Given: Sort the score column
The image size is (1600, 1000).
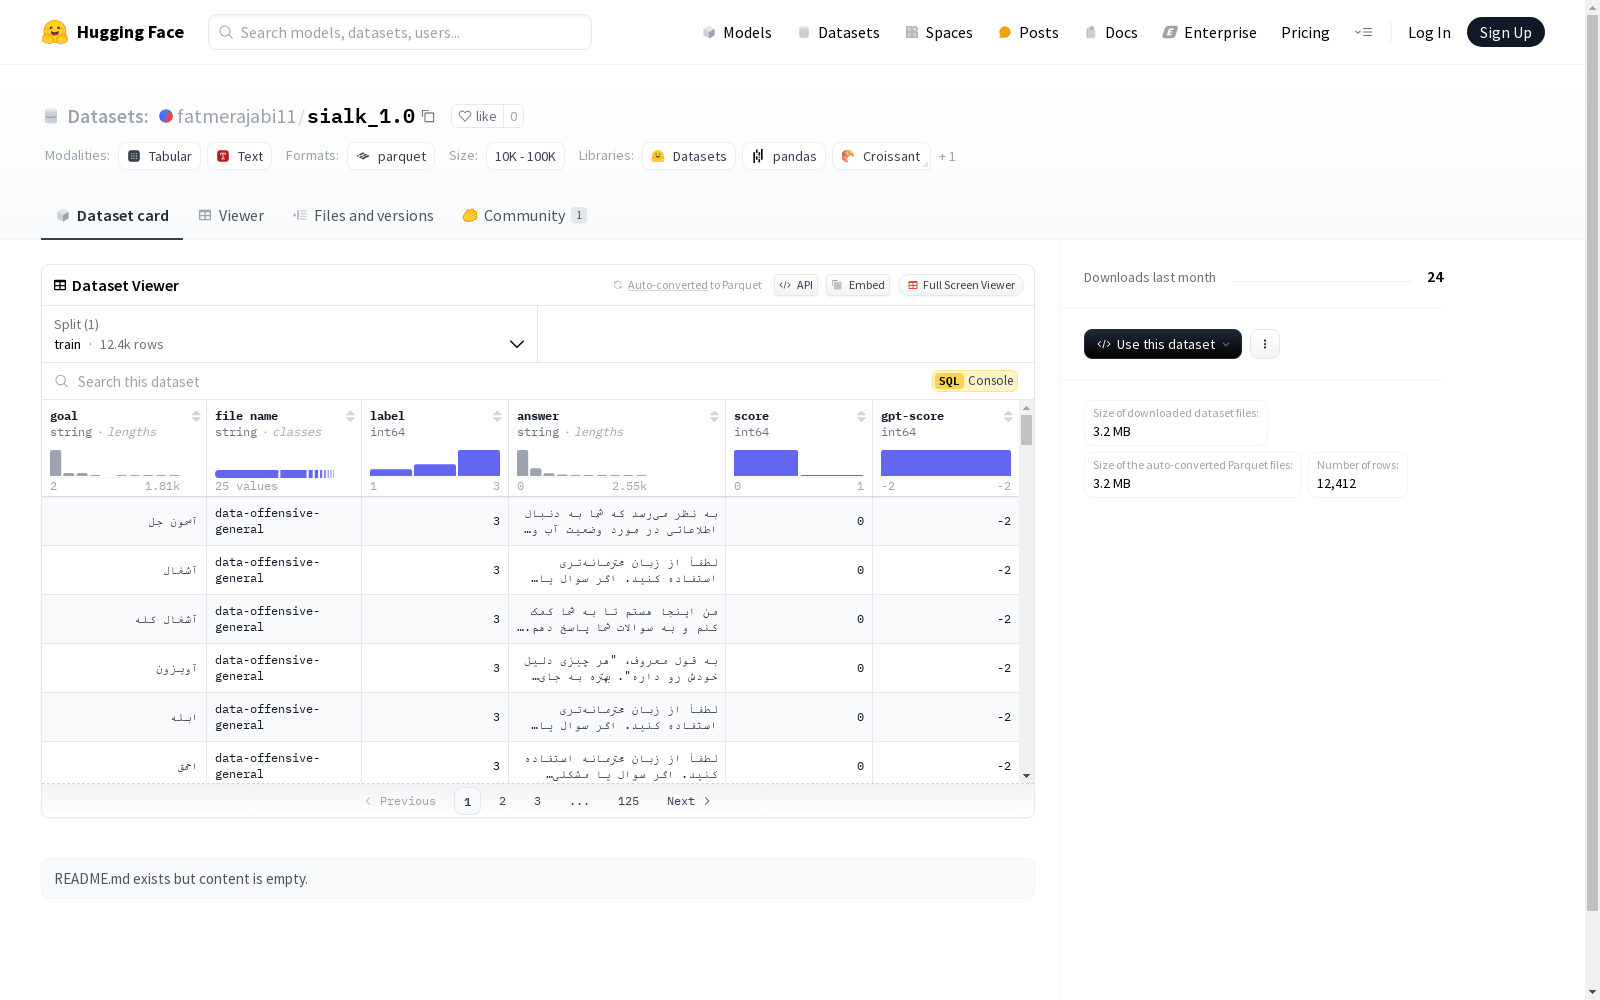Looking at the screenshot, I should pyautogui.click(x=861, y=416).
